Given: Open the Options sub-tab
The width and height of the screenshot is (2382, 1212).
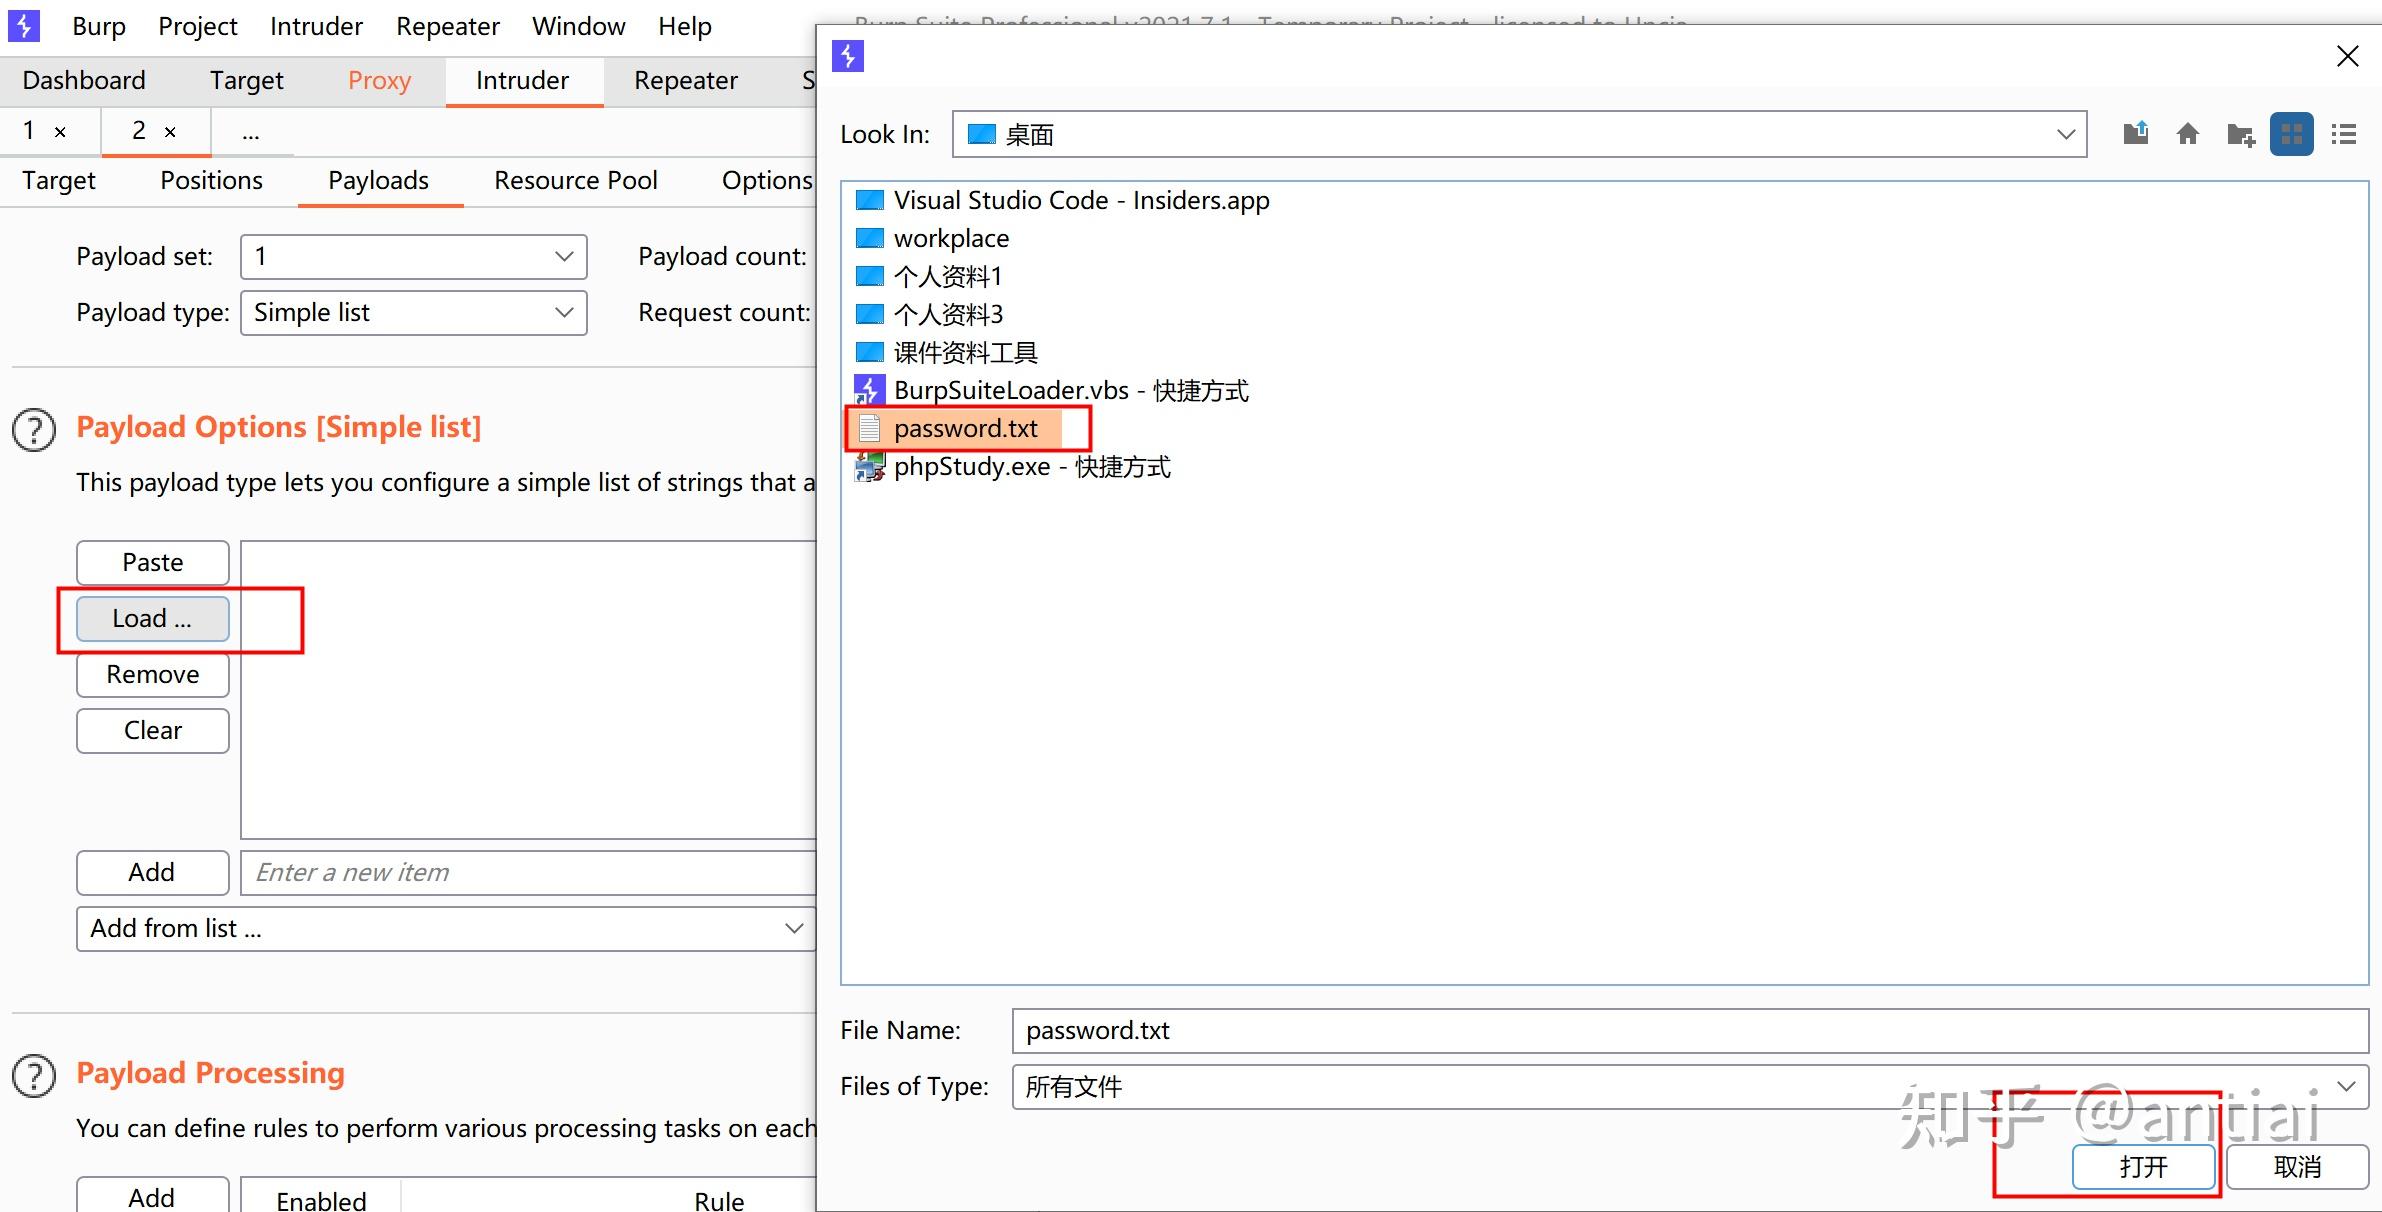Looking at the screenshot, I should [x=767, y=180].
